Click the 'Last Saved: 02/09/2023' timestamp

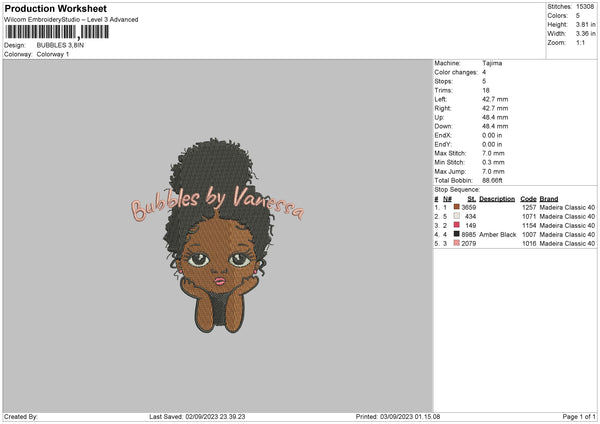coord(197,417)
